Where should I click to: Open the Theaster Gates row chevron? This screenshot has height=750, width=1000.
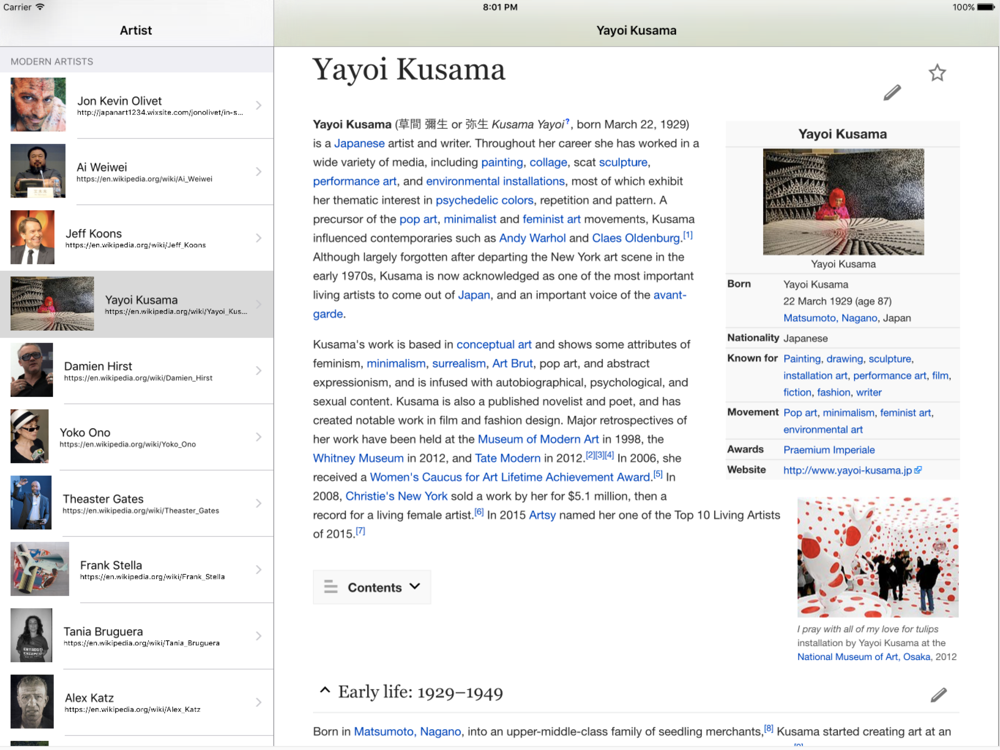[258, 503]
